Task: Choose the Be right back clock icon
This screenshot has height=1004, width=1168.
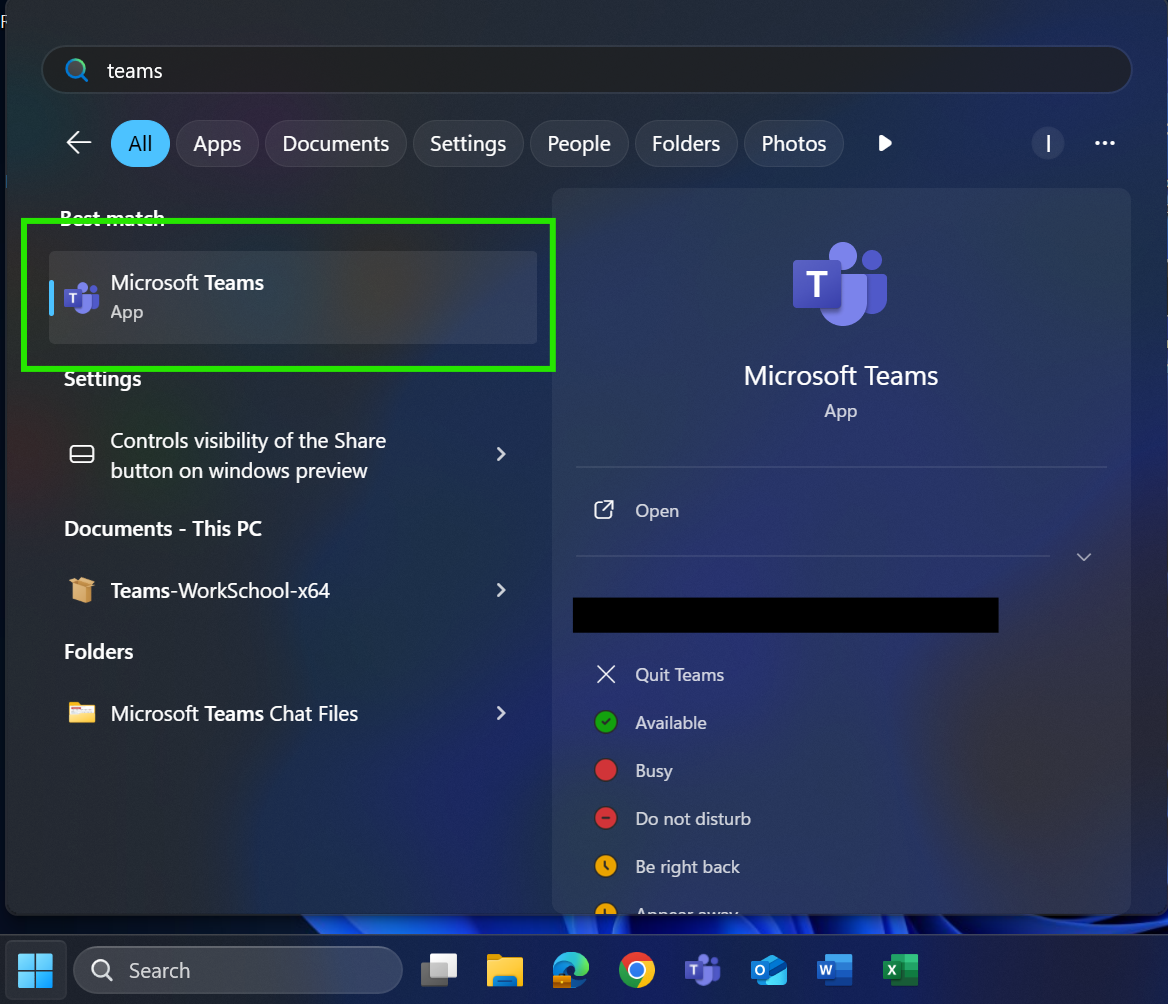Action: click(x=606, y=866)
